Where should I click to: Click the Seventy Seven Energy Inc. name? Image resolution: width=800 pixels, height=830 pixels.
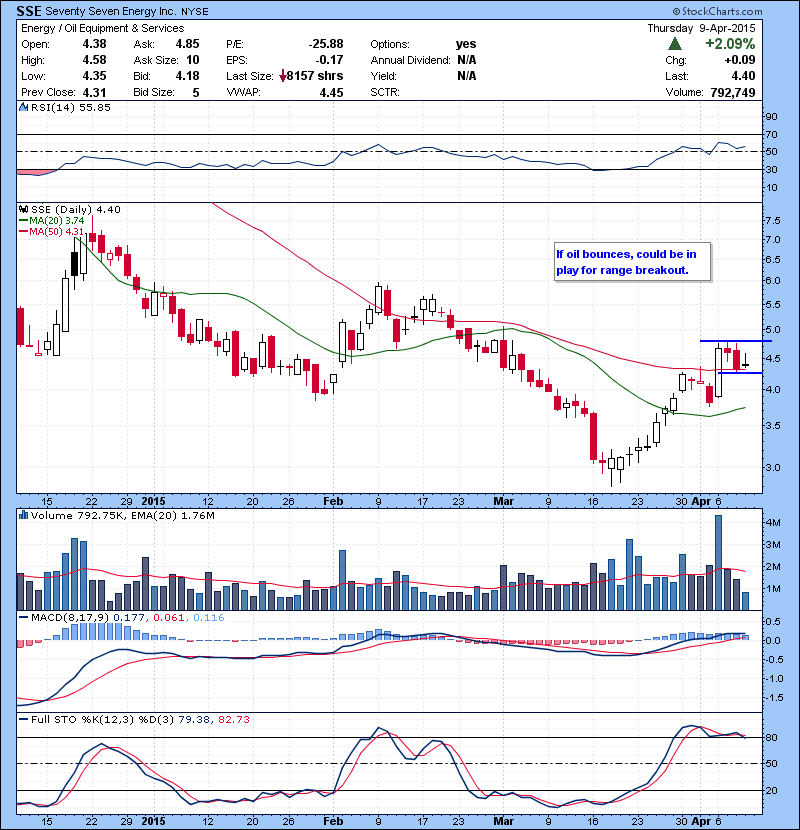(112, 11)
